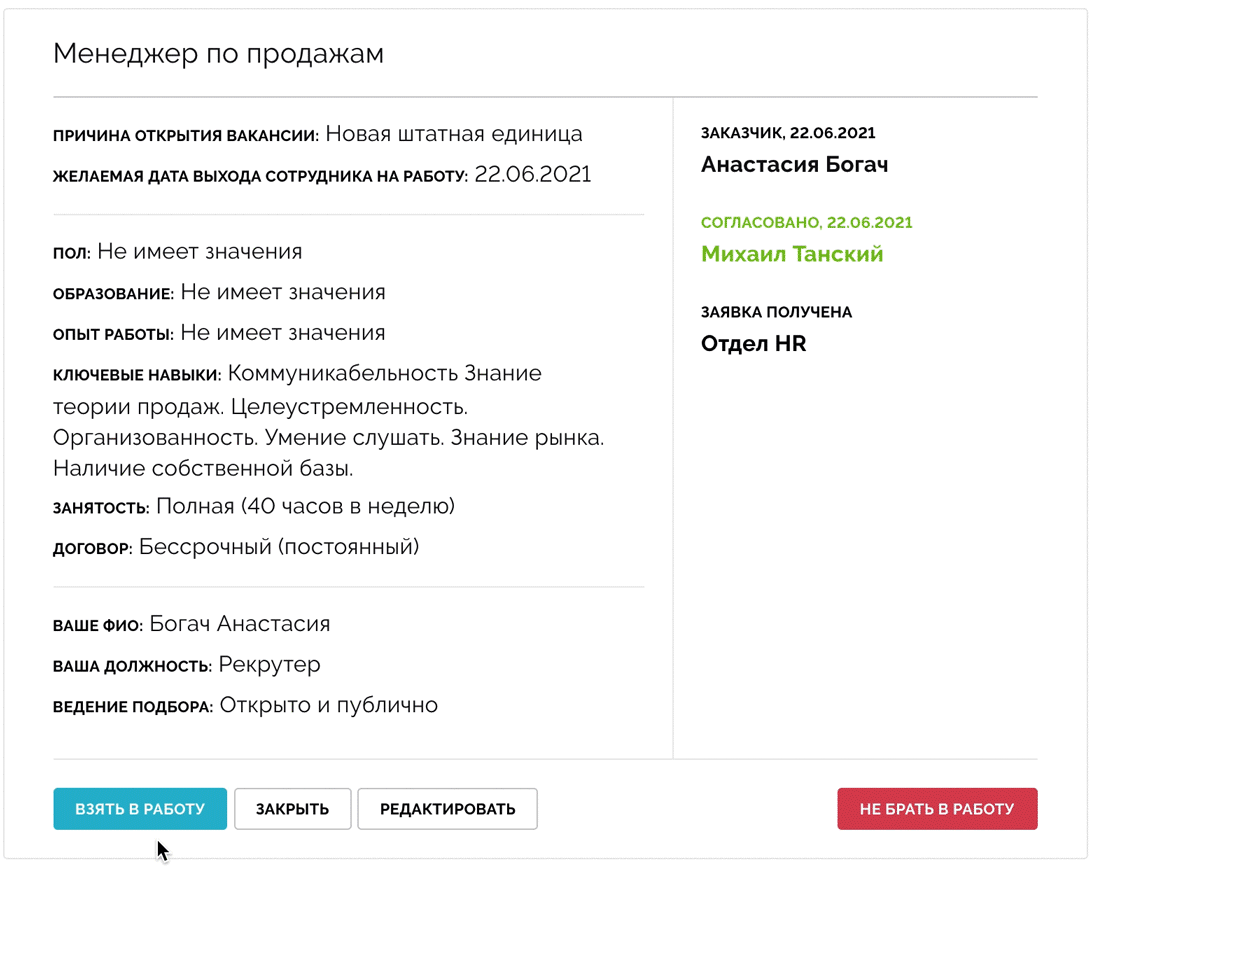
Task: Decline with the "Не брать в работу" button
Action: point(937,809)
